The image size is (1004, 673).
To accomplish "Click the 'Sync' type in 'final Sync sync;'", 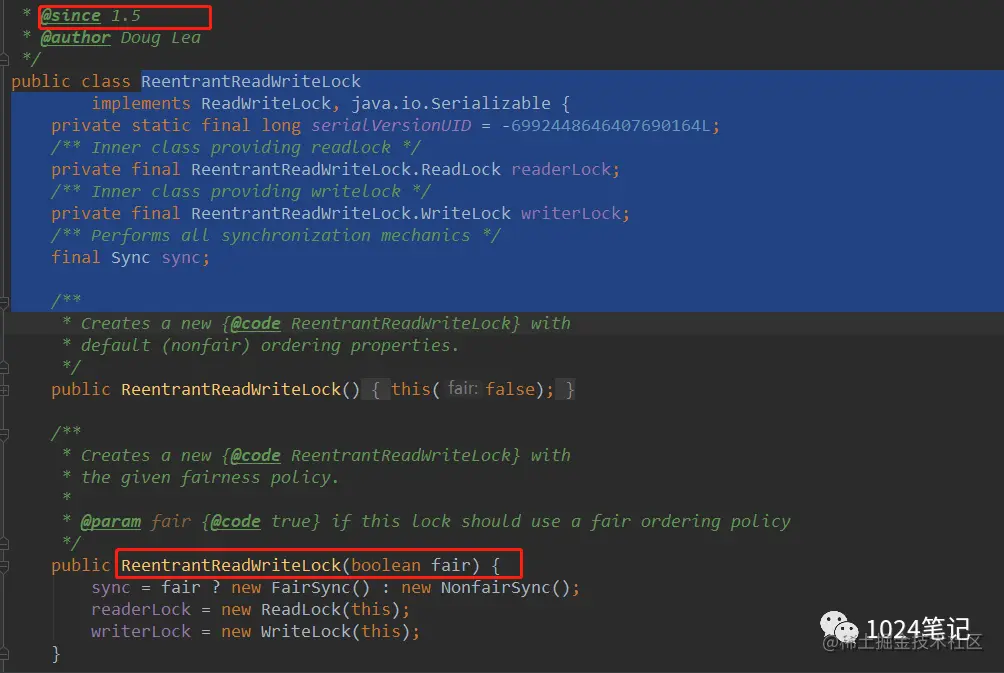I will click(131, 257).
